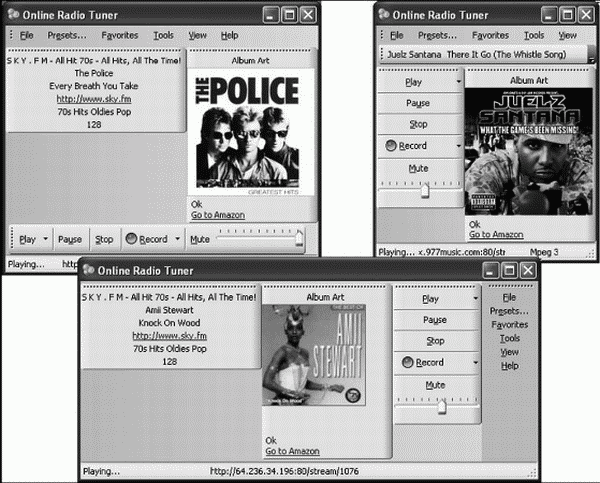Open the Go to Amazon link under the Police album
This screenshot has width=600, height=483.
click(218, 215)
